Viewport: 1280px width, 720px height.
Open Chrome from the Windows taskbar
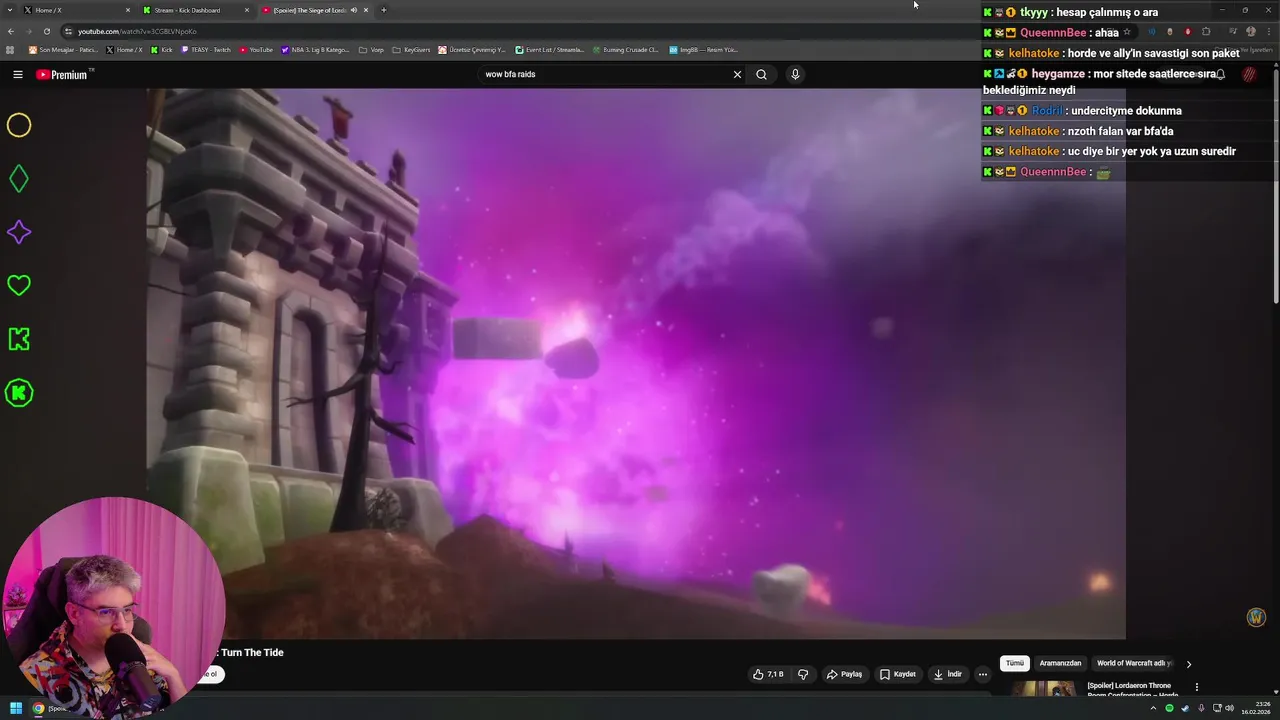(x=38, y=708)
